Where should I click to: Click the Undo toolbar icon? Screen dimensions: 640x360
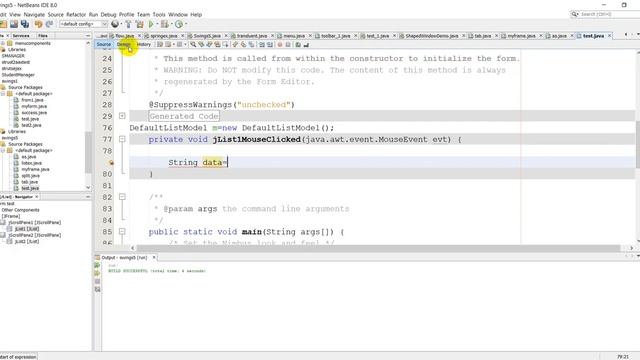(38, 24)
